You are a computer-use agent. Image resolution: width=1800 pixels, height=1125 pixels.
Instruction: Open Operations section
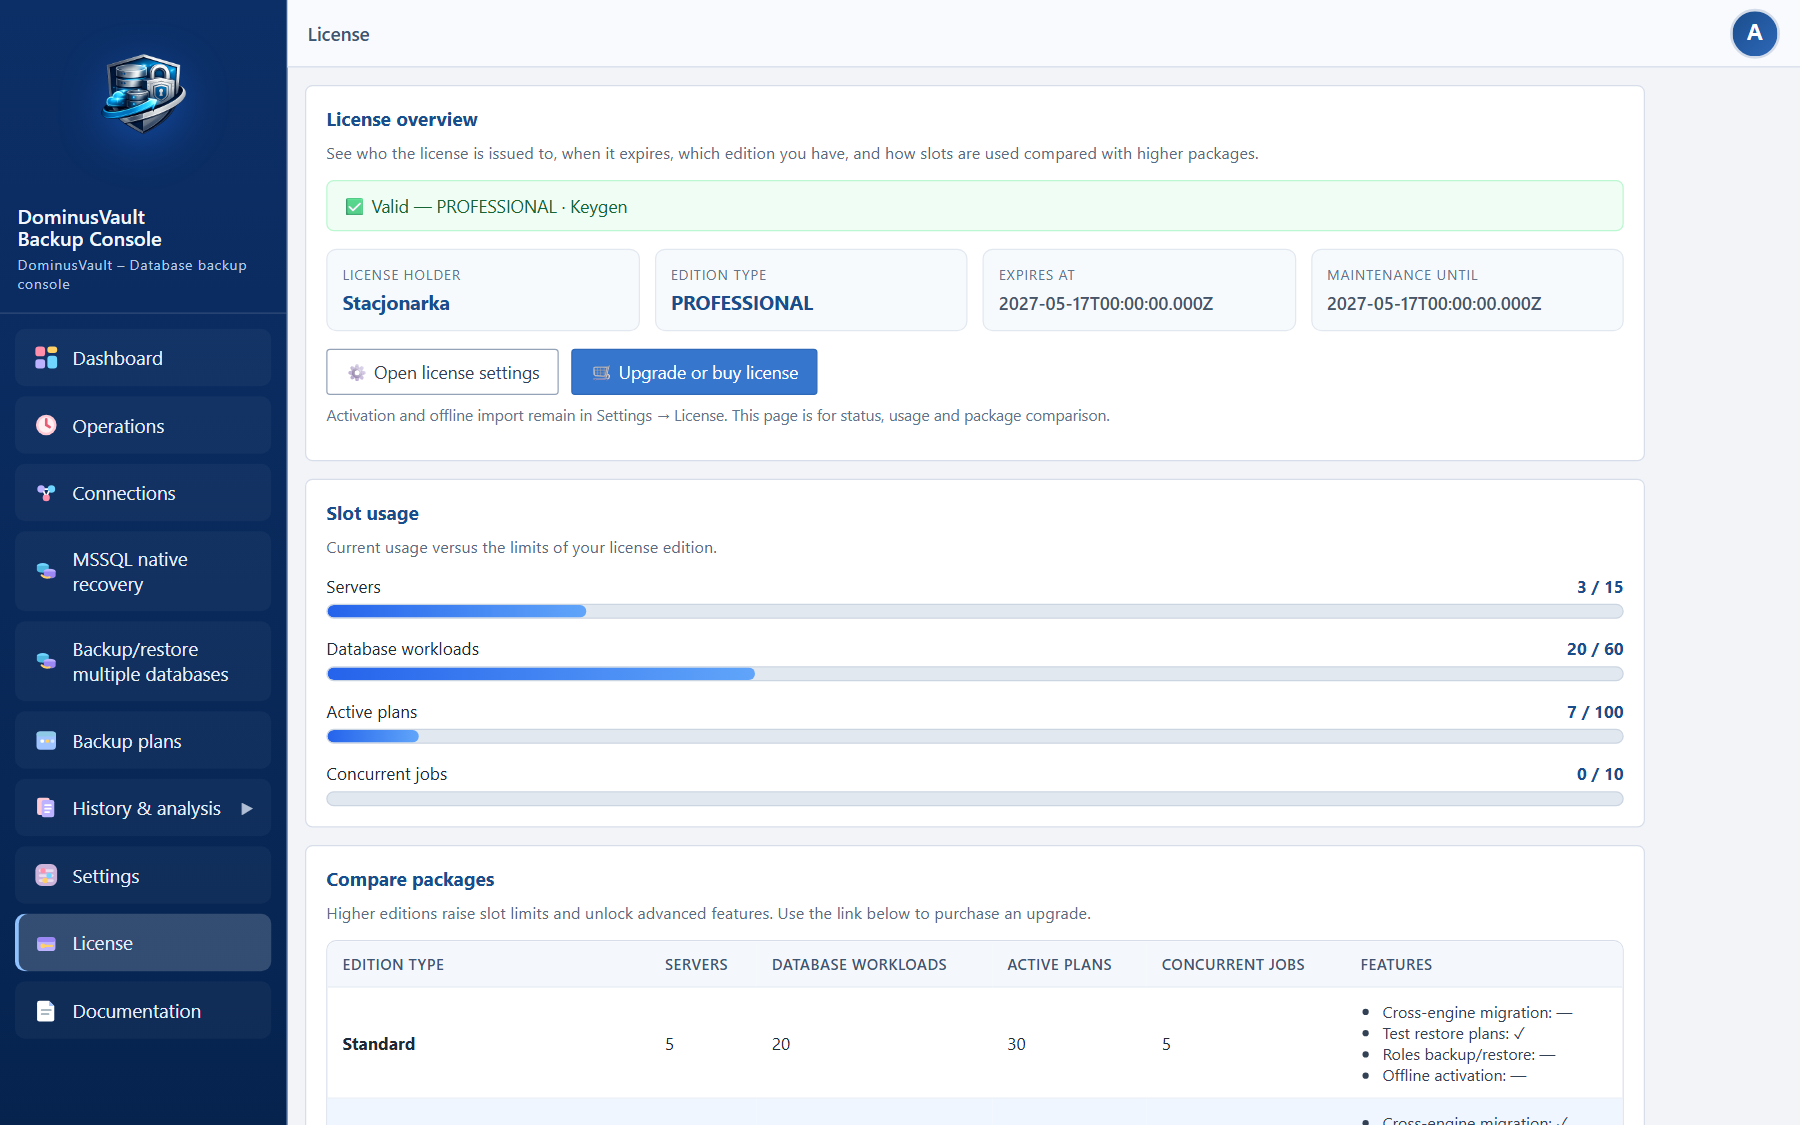pyautogui.click(x=143, y=426)
